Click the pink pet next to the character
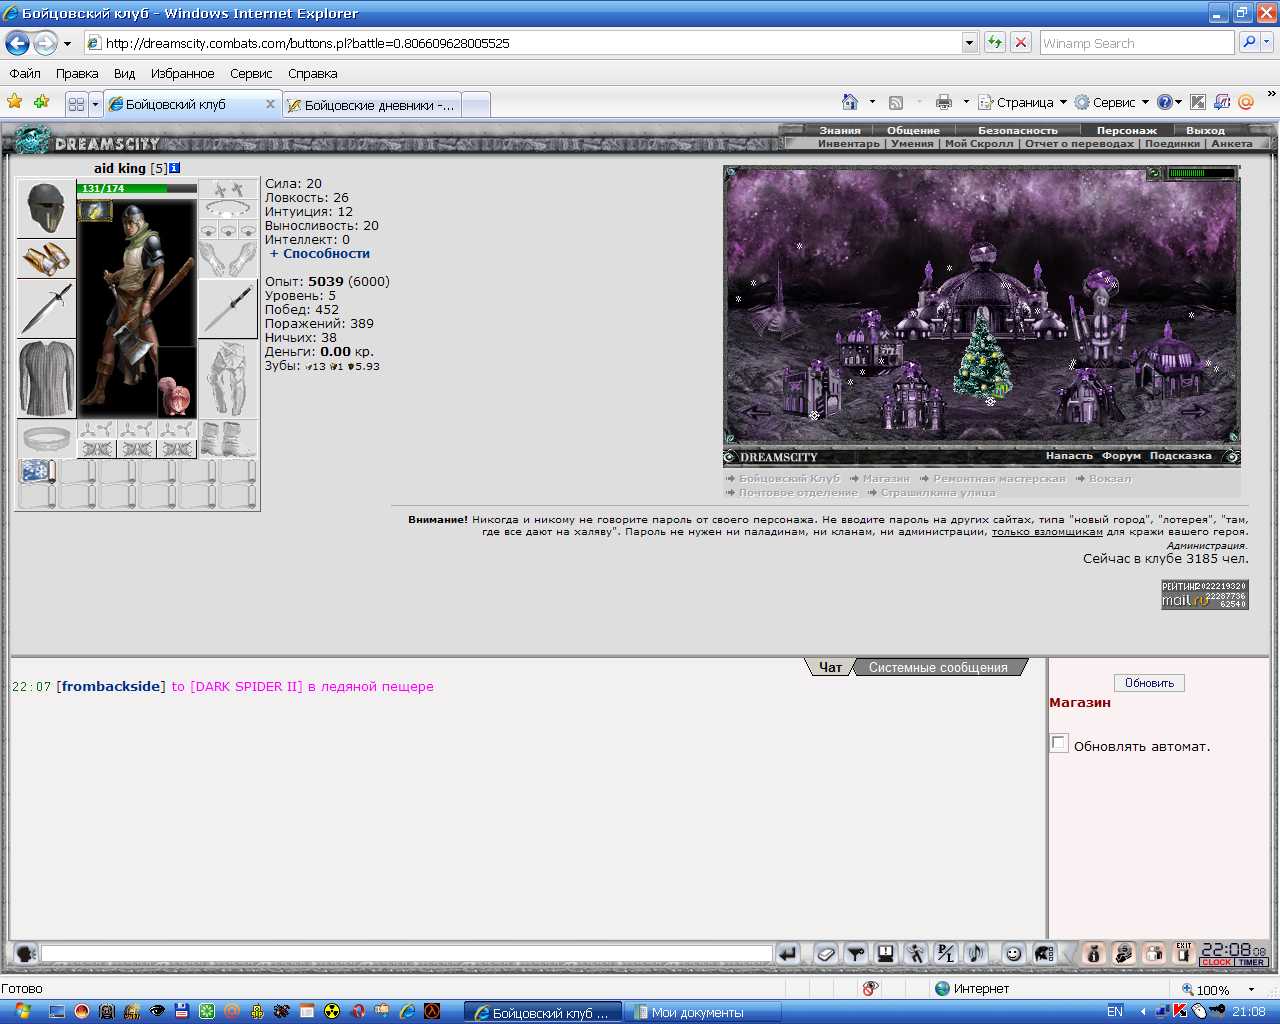Screen dimensions: 1280x1024 click(x=176, y=397)
